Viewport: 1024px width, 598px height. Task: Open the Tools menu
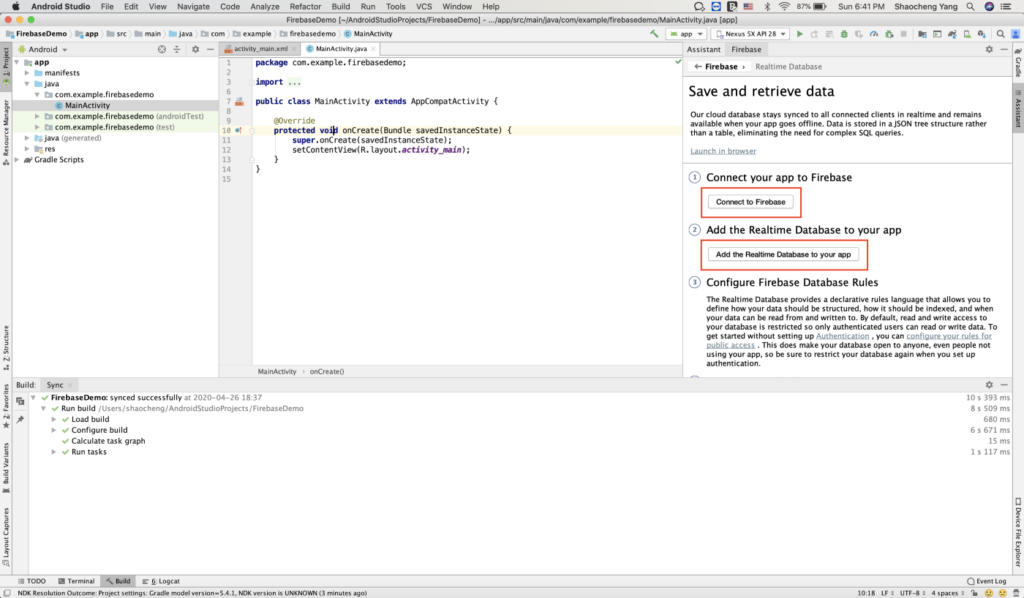[x=396, y=7]
